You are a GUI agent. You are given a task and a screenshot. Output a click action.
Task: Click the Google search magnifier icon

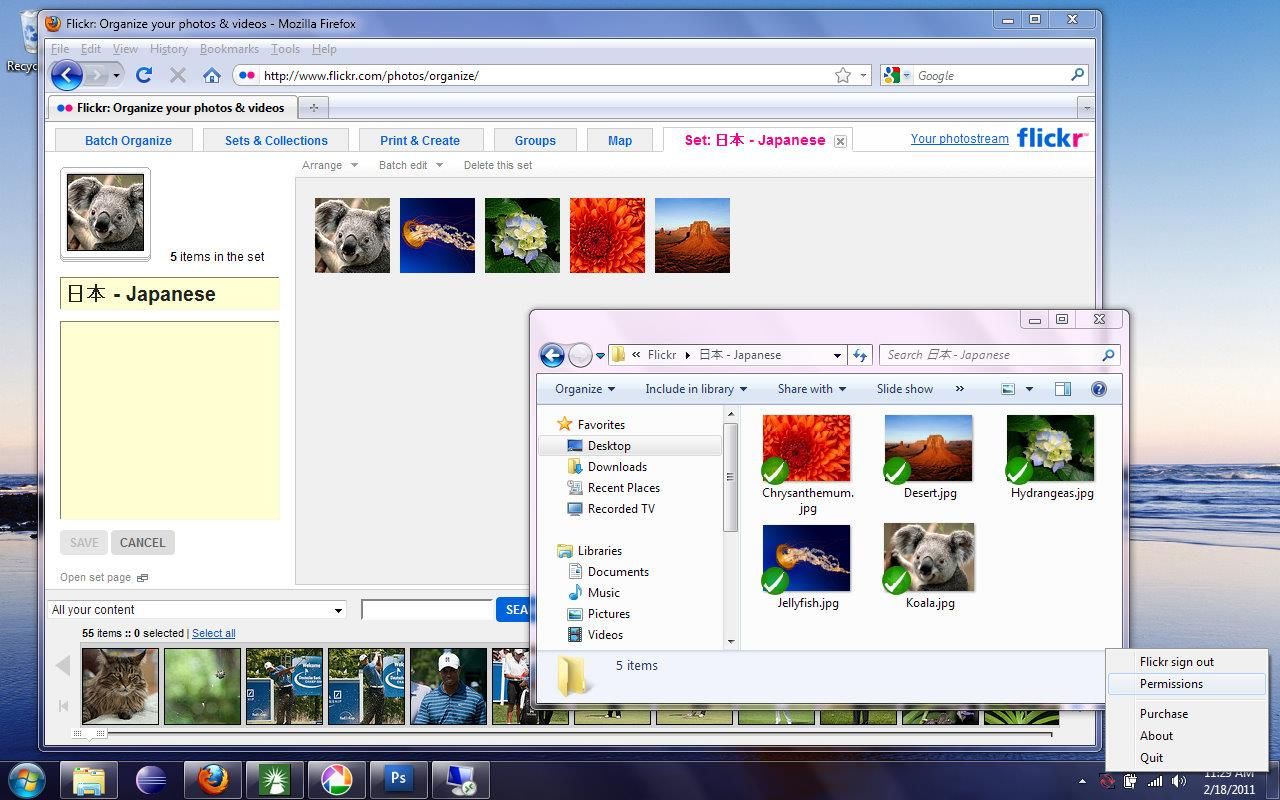(1077, 74)
